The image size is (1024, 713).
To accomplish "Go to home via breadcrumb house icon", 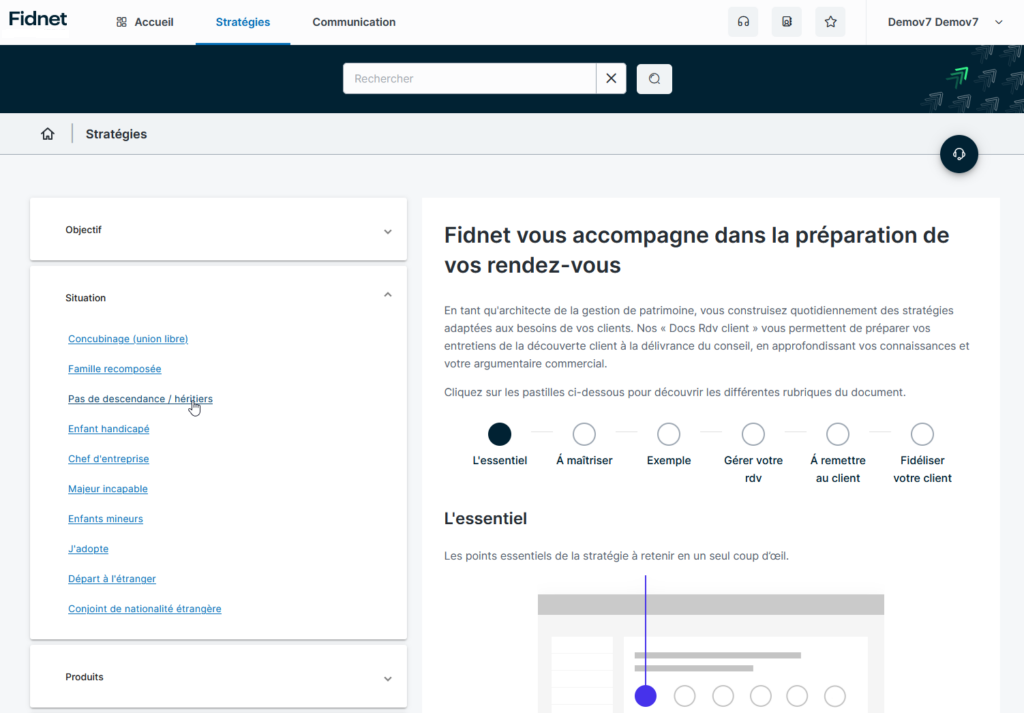I will [47, 134].
